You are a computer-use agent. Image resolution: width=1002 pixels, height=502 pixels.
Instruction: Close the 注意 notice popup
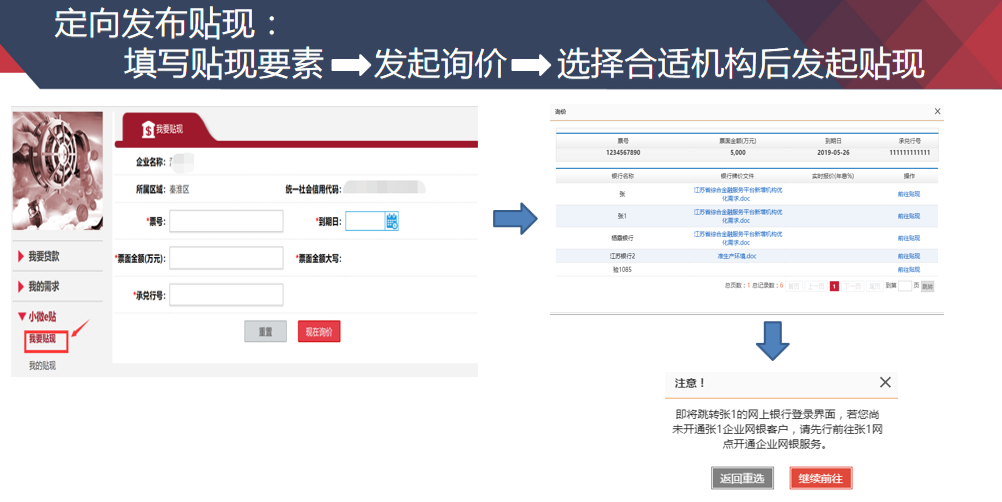coord(885,382)
